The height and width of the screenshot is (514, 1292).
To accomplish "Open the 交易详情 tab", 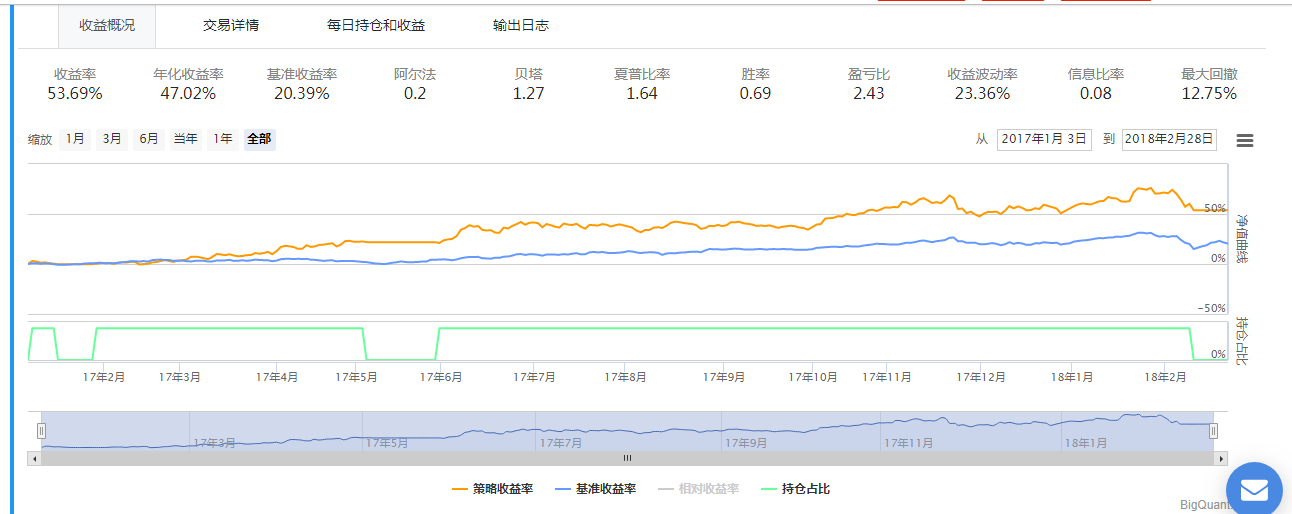I will (x=231, y=25).
